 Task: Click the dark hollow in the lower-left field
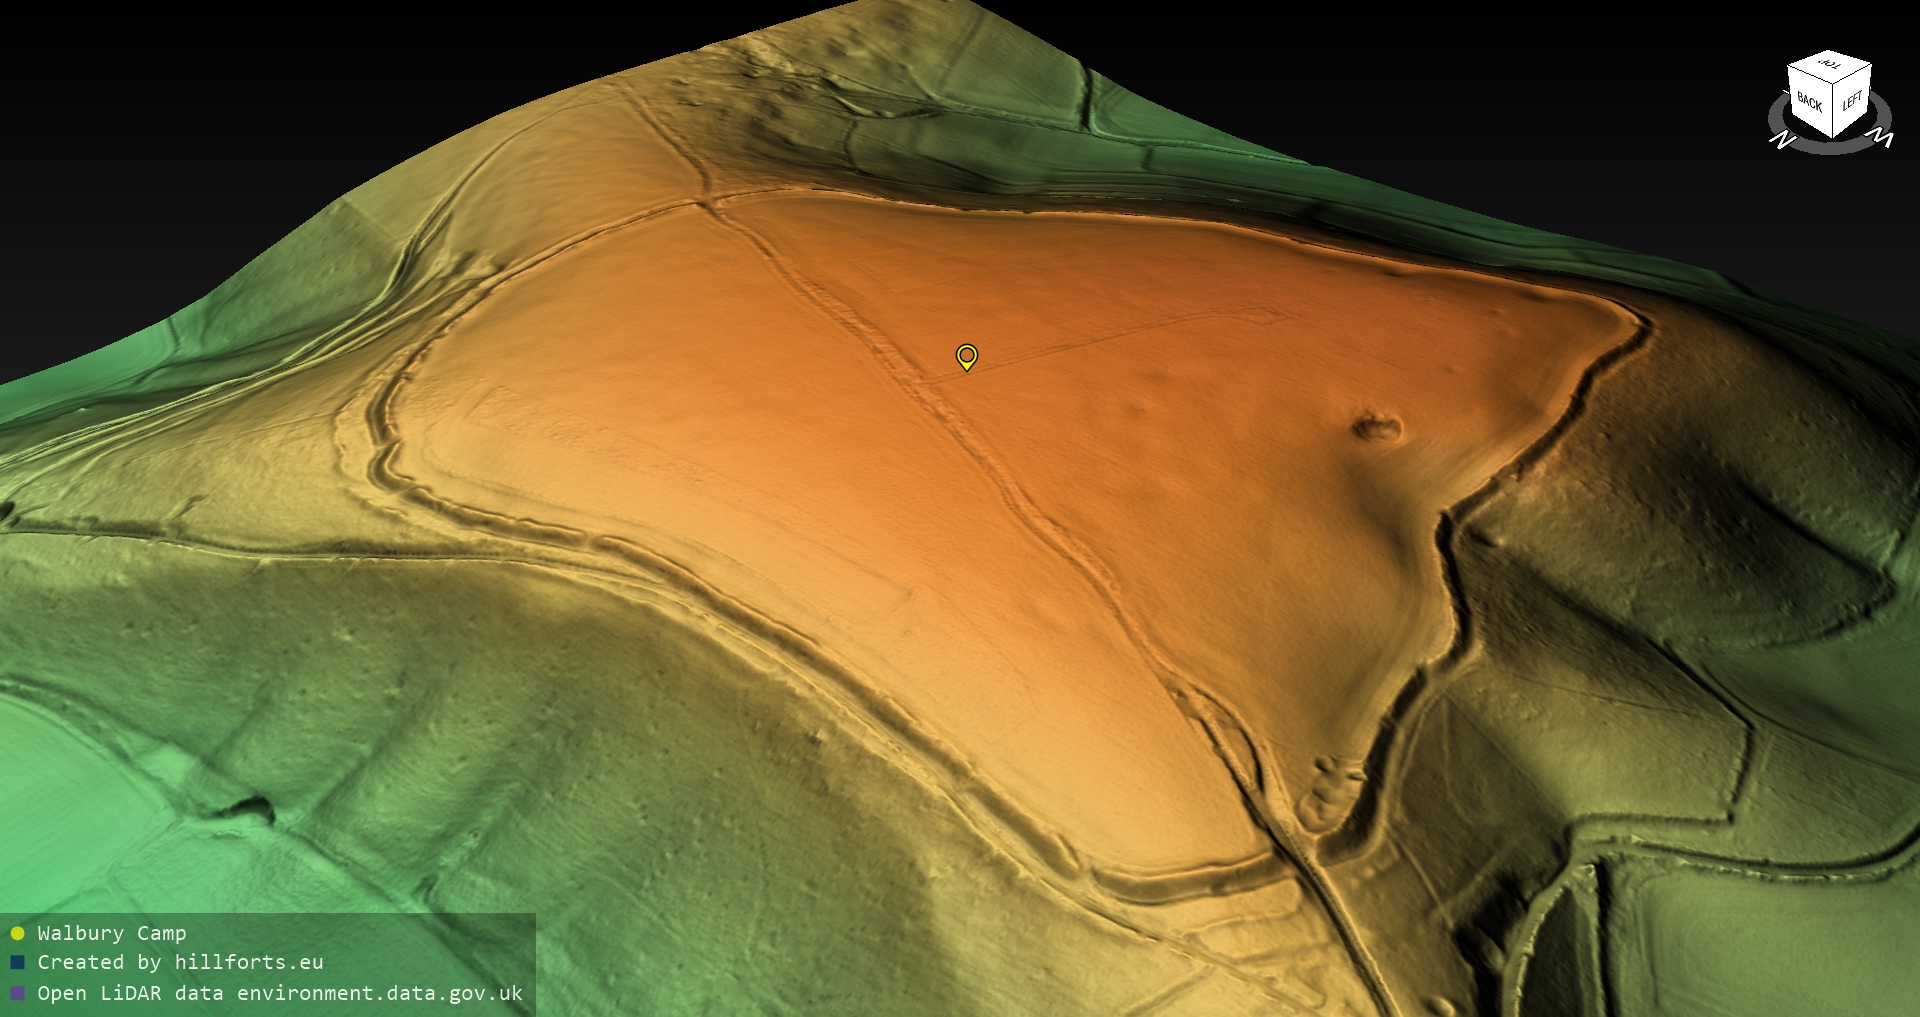coord(245,807)
